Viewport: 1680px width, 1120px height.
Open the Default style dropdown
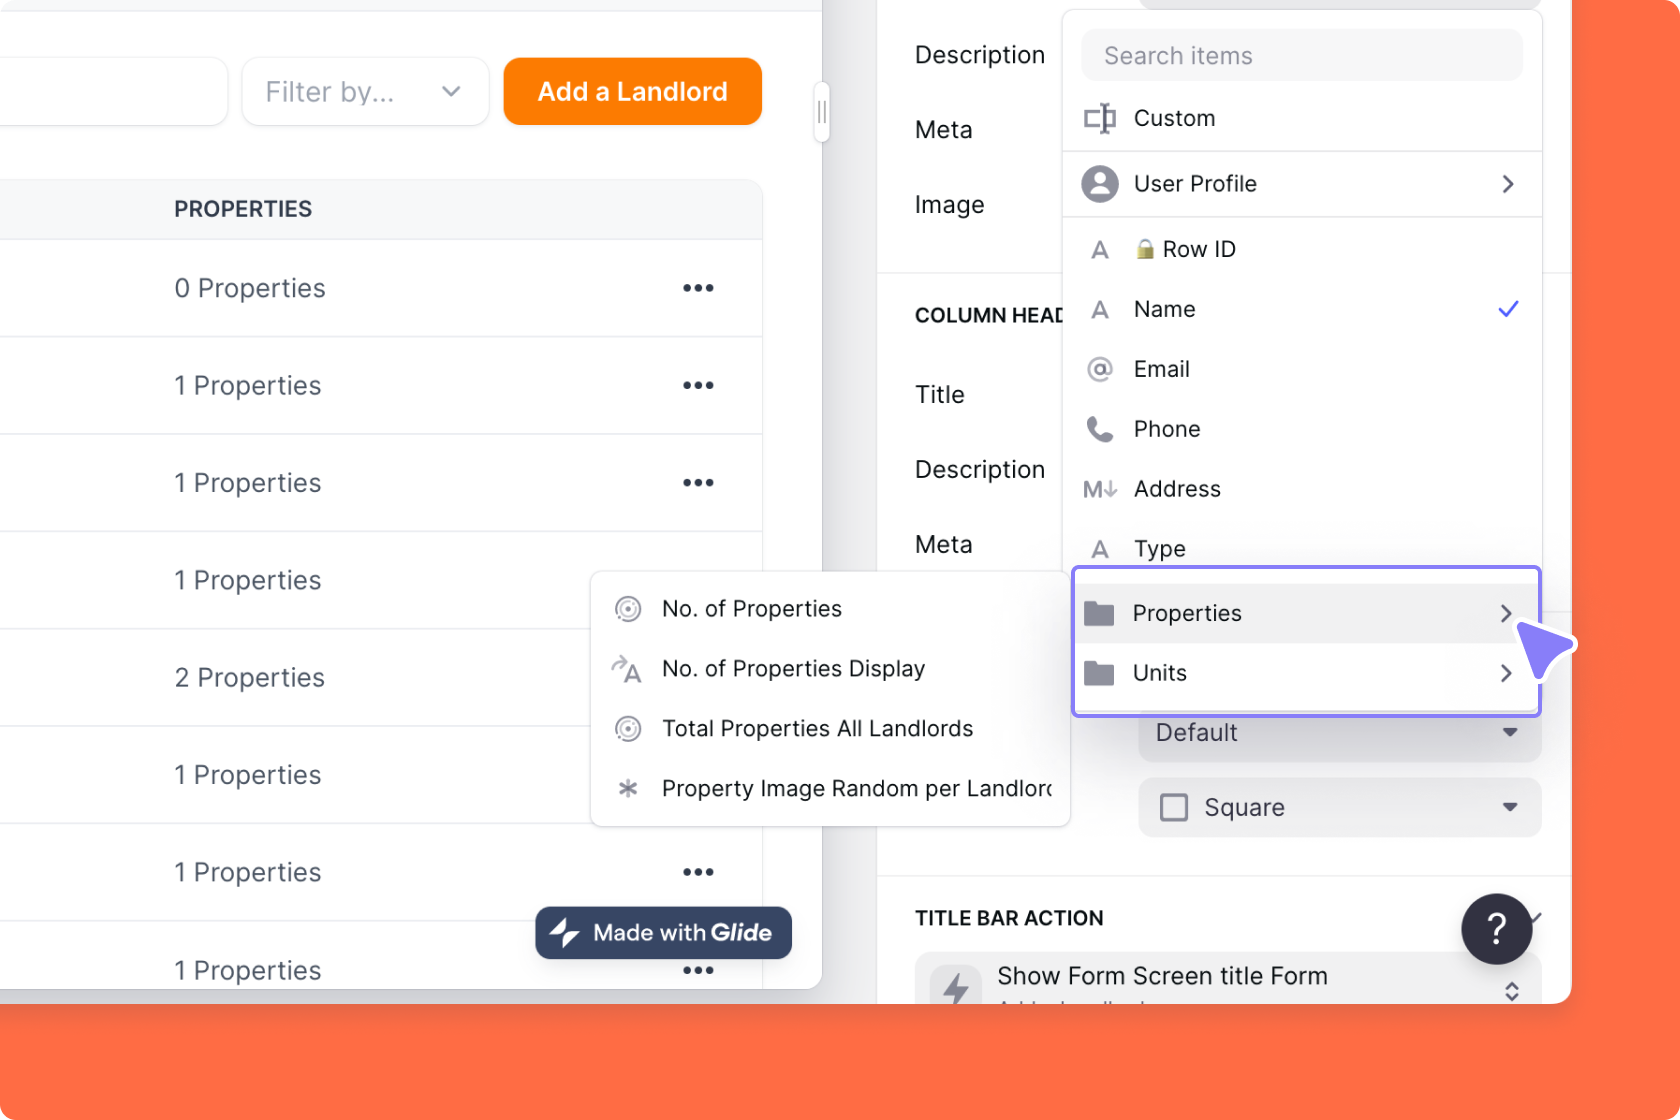1339,733
